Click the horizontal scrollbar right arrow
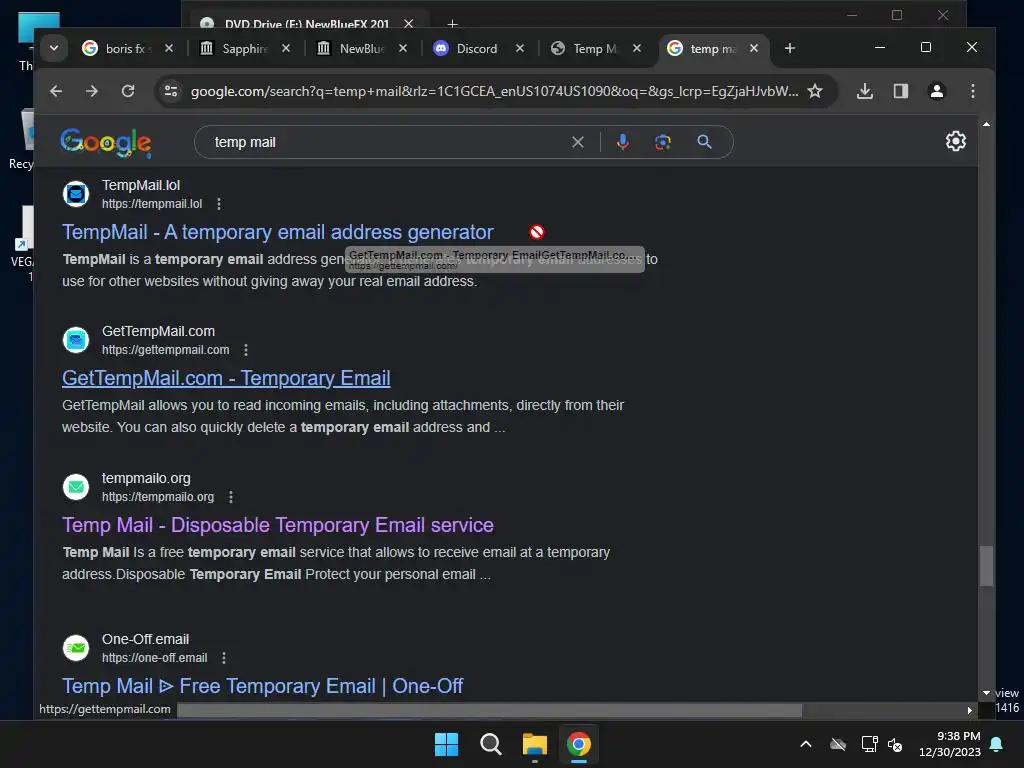The height and width of the screenshot is (768, 1024). pos(969,710)
